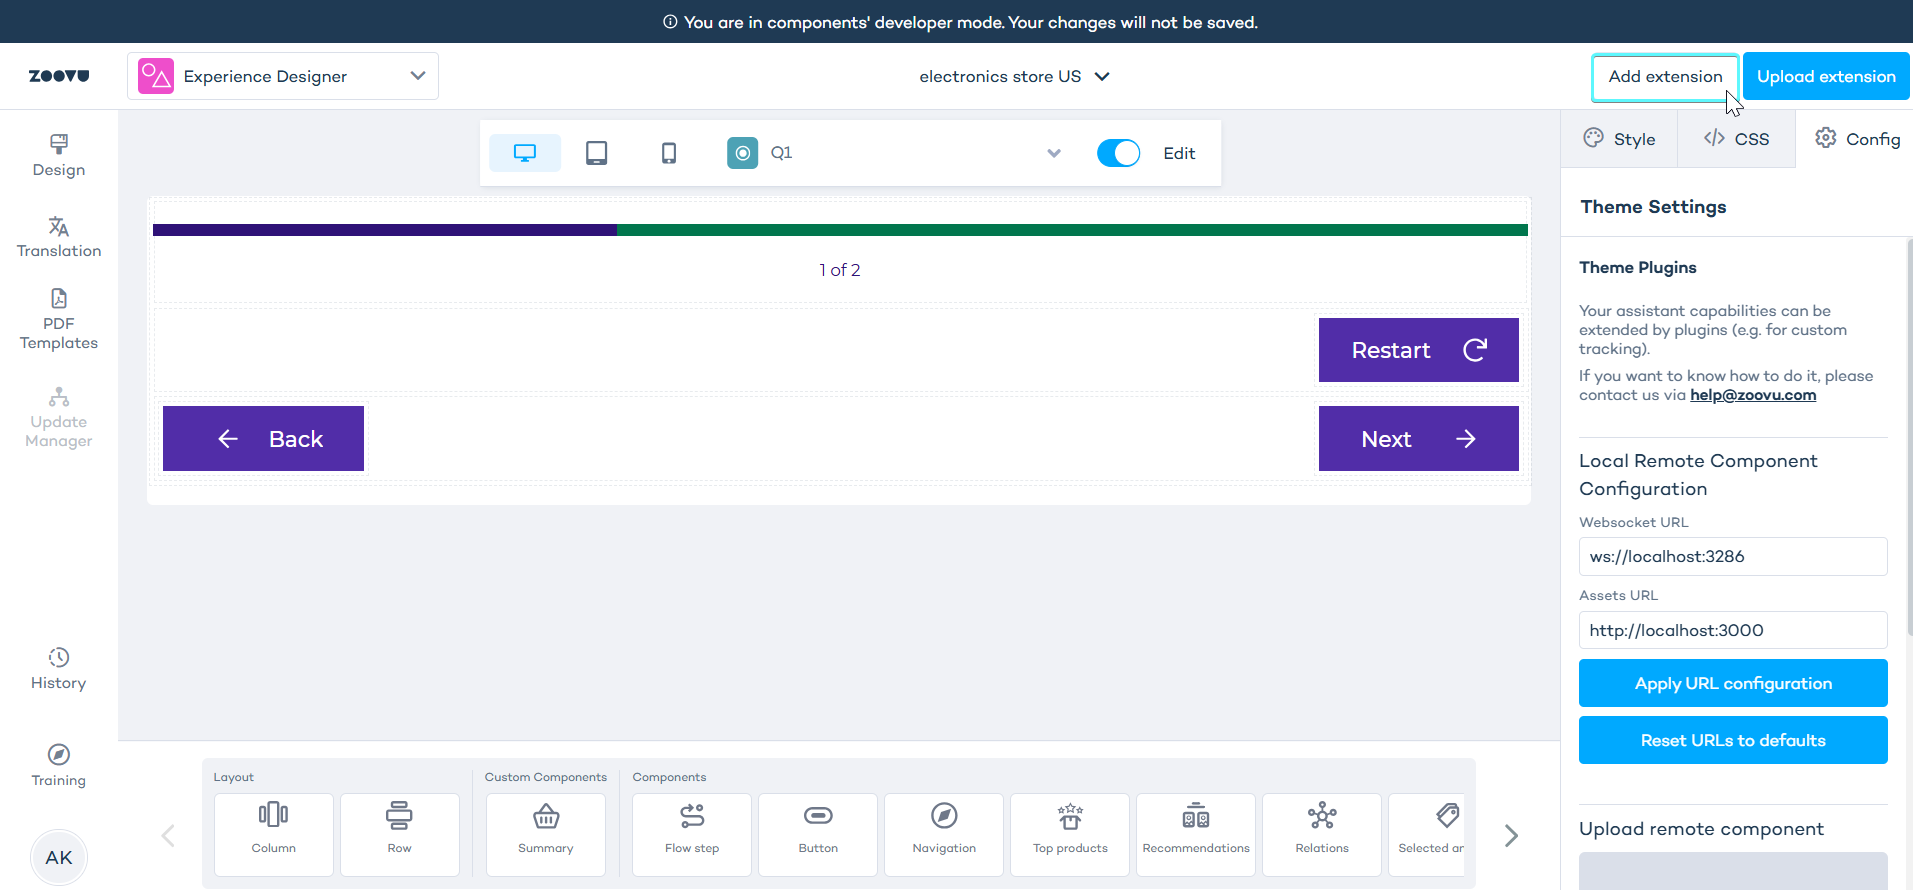Expand the electronics store US selector
This screenshot has width=1913, height=890.
(x=1014, y=76)
